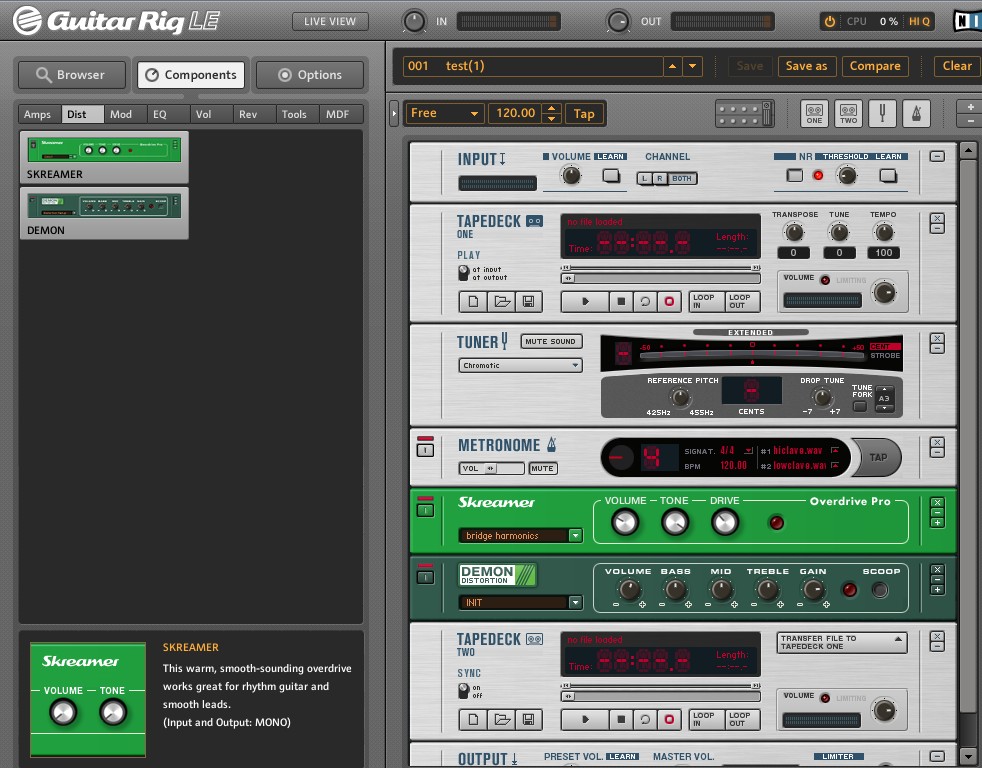Toggle Skreamer power switch
This screenshot has height=768, width=982.
point(425,511)
